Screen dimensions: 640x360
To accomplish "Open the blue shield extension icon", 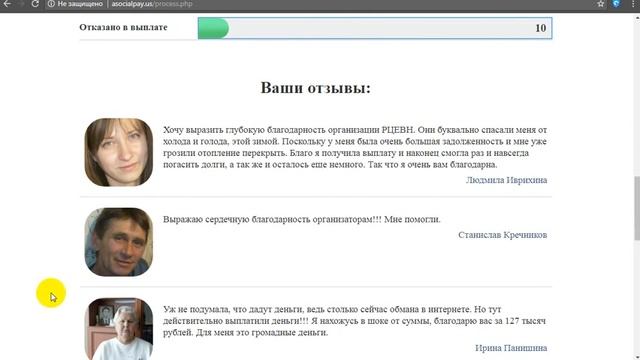I will coord(616,4).
